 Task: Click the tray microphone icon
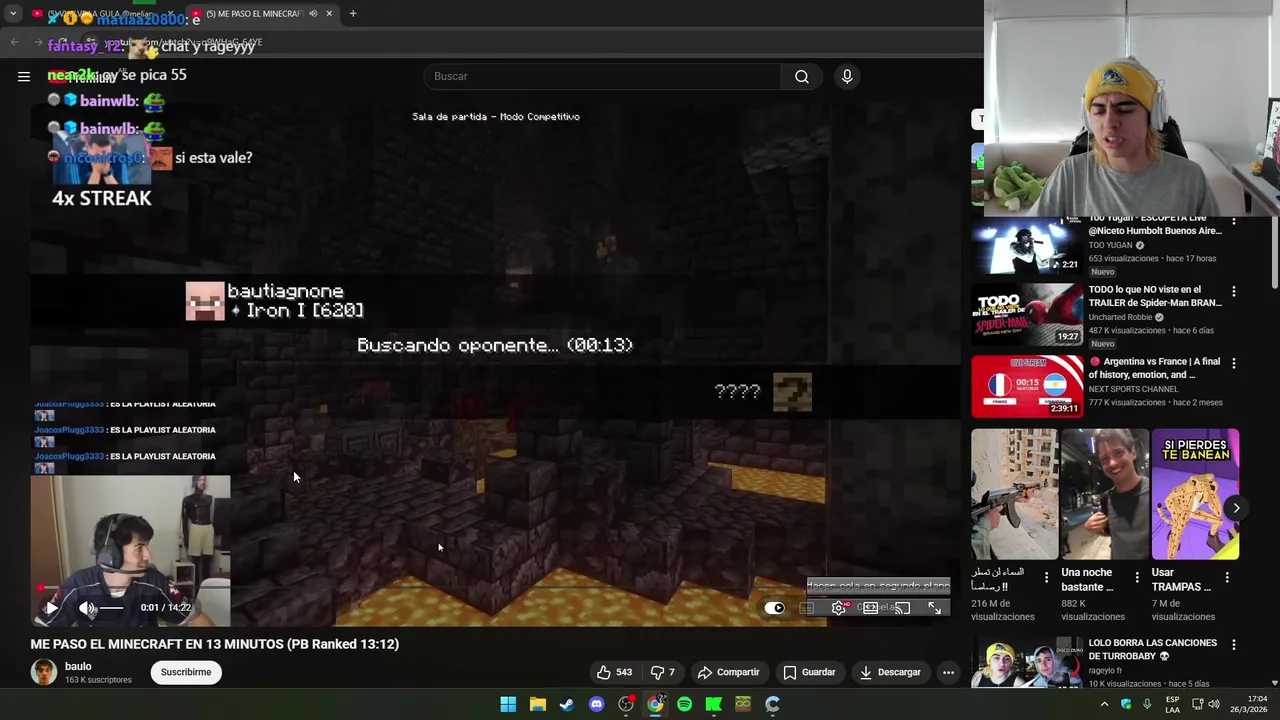[x=1146, y=704]
